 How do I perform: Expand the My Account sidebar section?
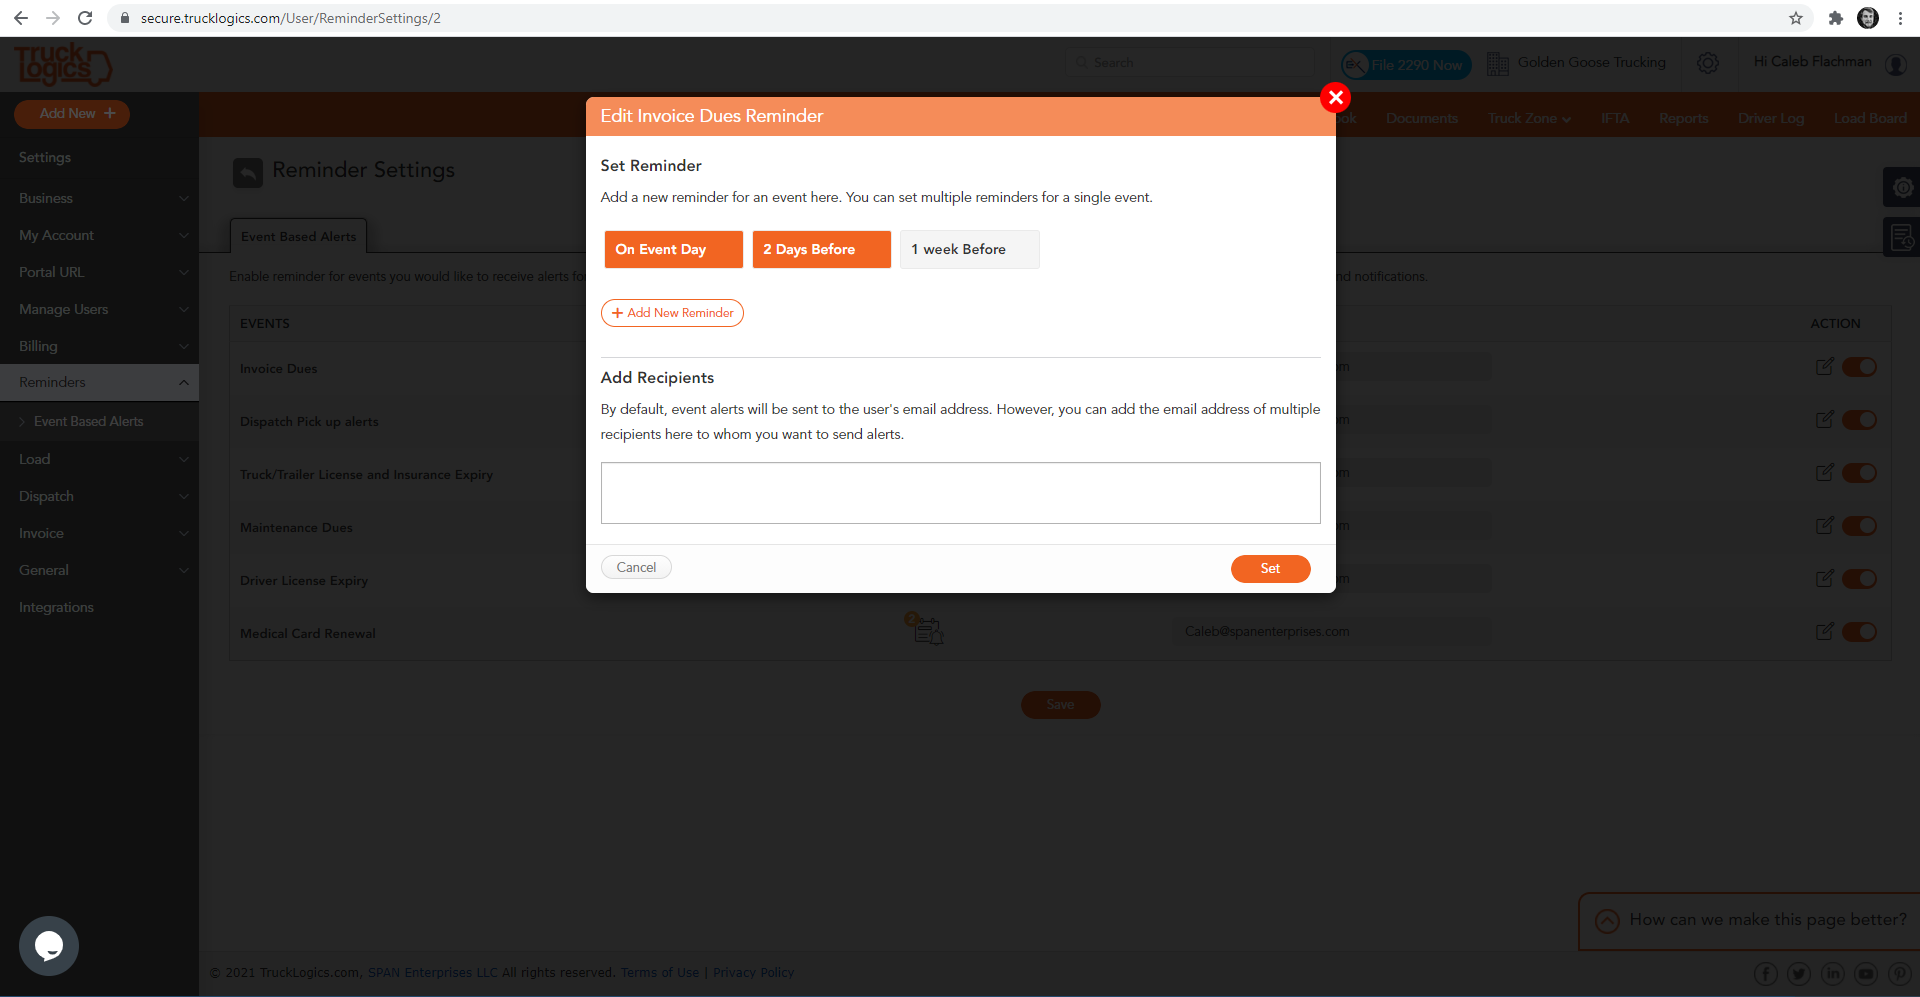click(99, 235)
